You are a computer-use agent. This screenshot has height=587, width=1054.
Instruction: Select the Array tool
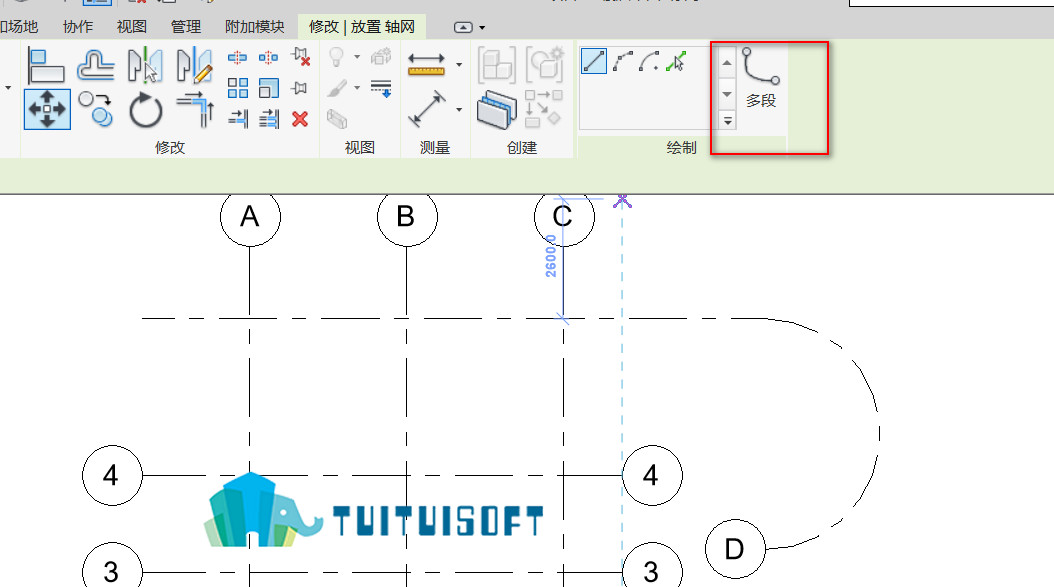pyautogui.click(x=237, y=88)
